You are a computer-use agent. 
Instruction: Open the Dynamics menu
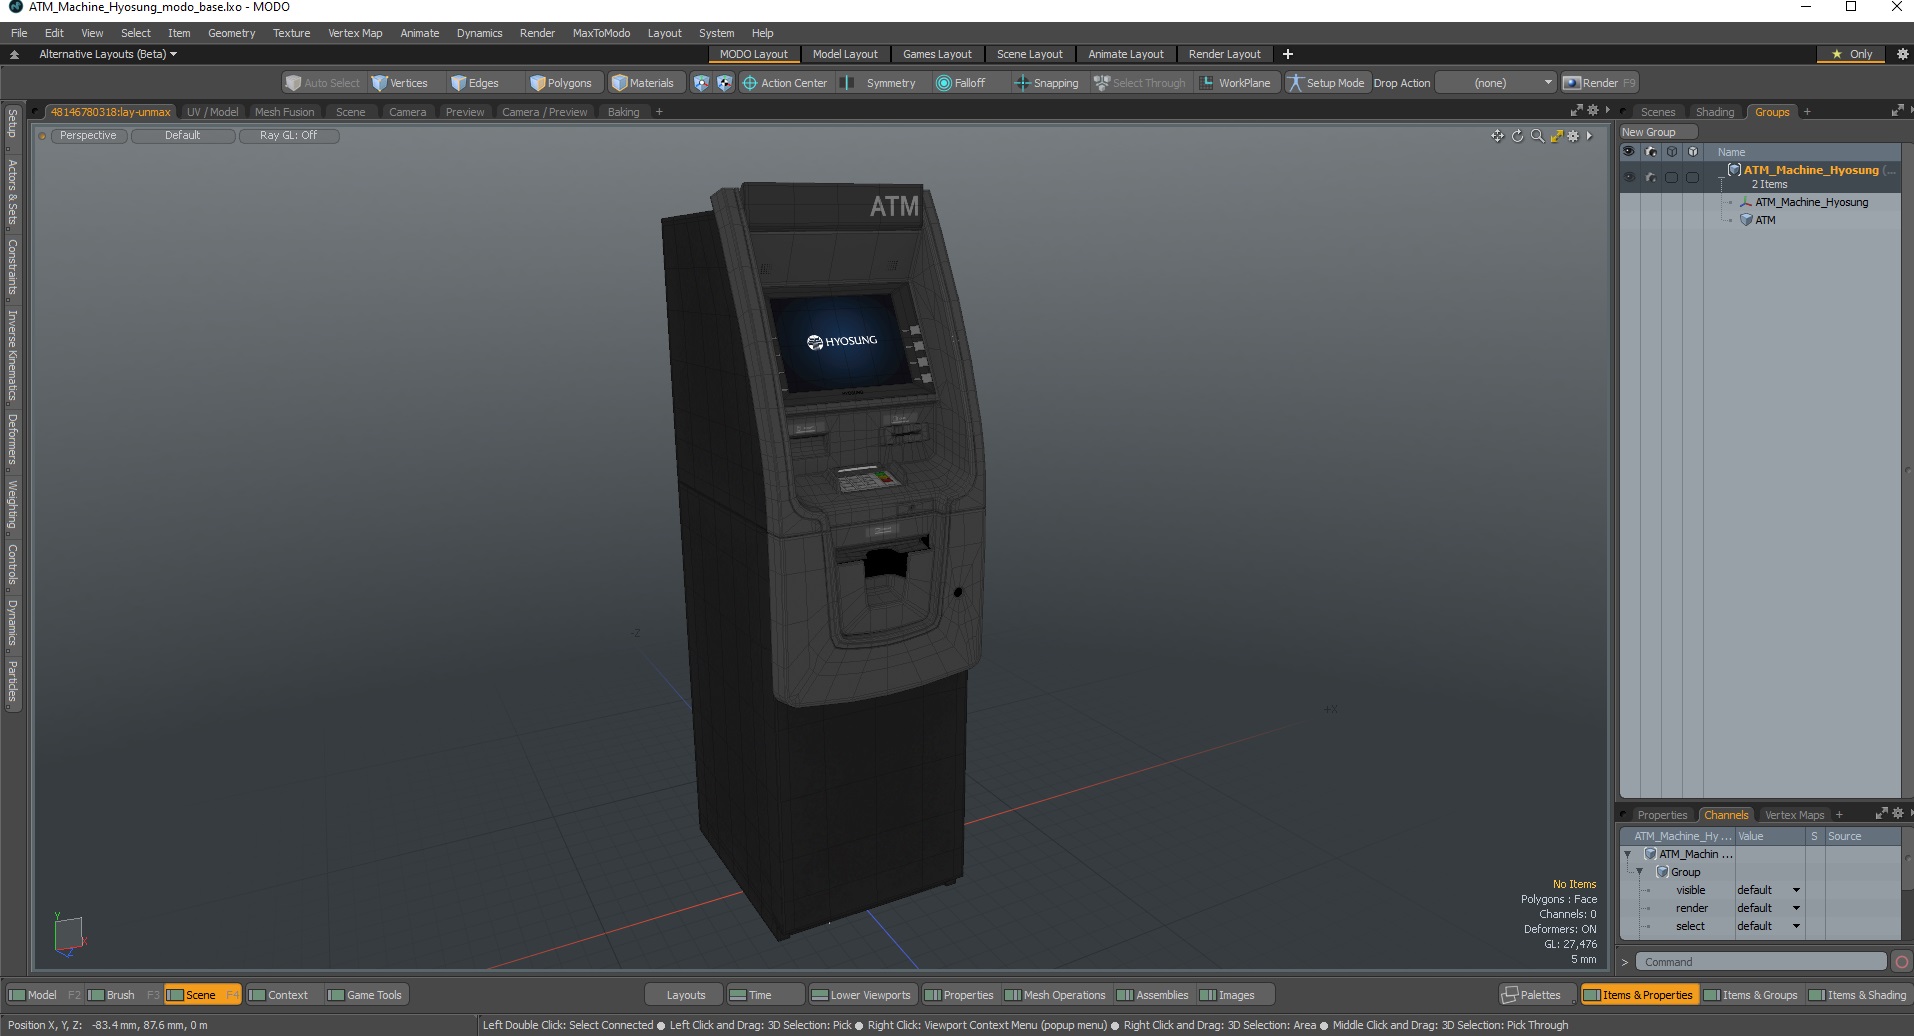click(x=479, y=33)
